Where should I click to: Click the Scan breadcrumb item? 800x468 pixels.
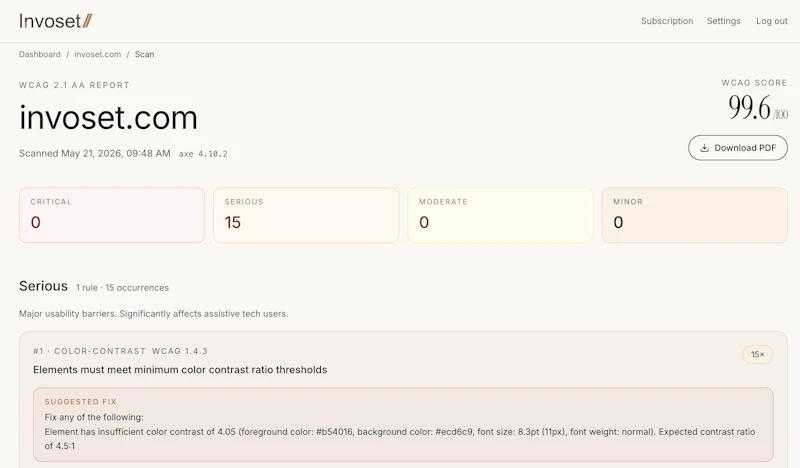[x=144, y=54]
